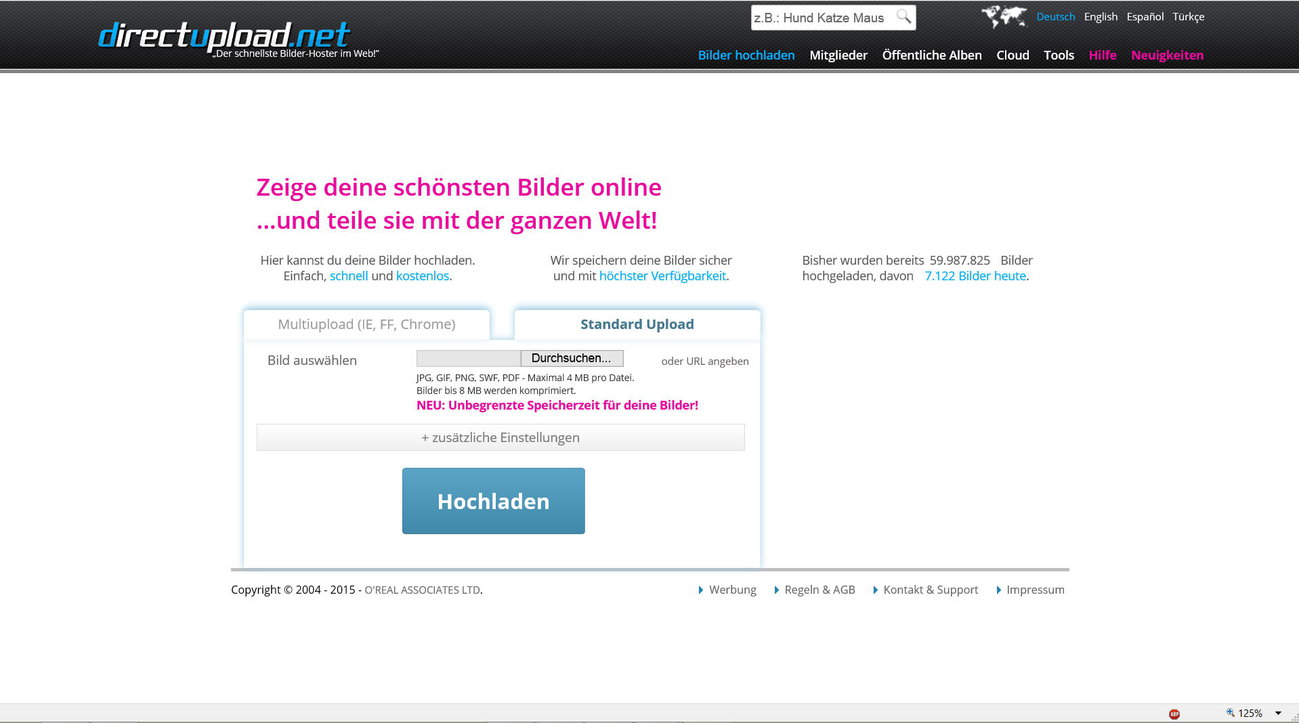Open the Impressum footer link

pyautogui.click(x=1035, y=590)
